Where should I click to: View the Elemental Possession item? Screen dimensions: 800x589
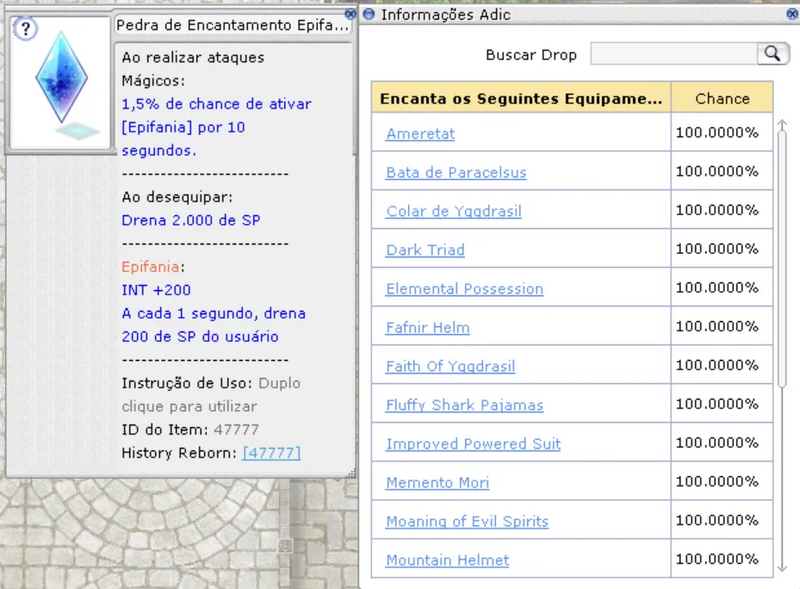(464, 289)
